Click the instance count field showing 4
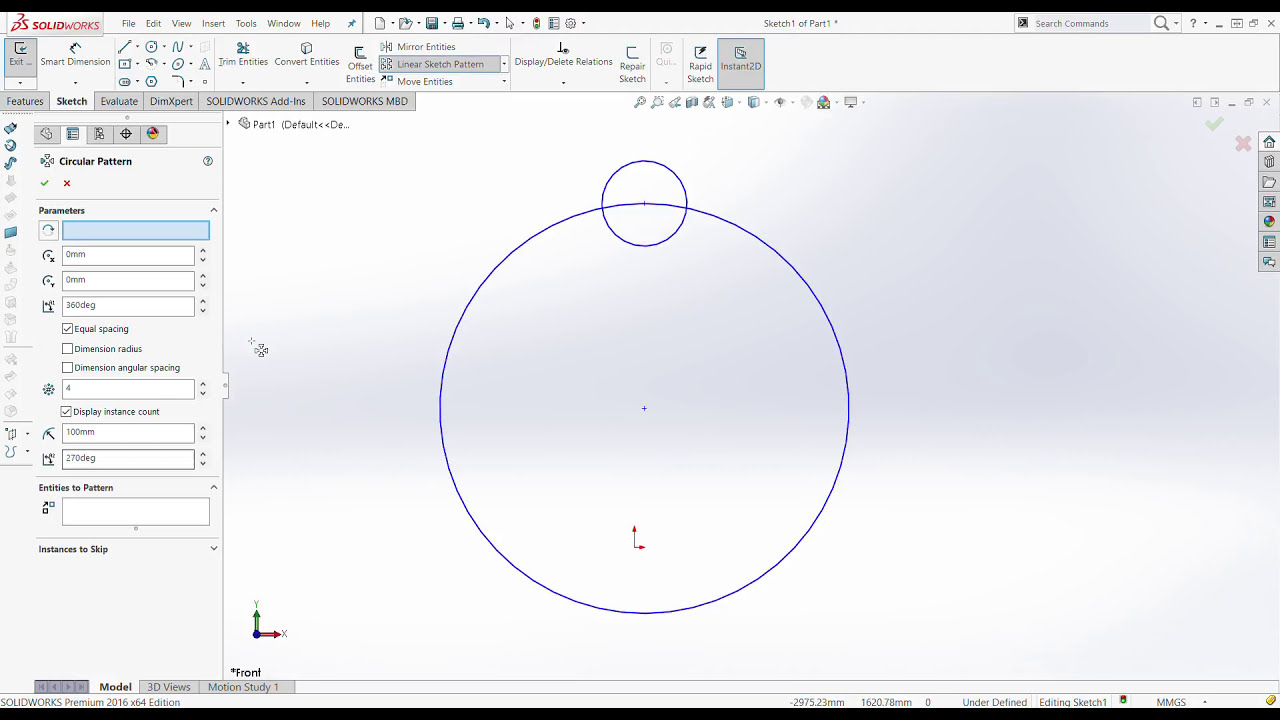Image resolution: width=1280 pixels, height=720 pixels. (128, 389)
